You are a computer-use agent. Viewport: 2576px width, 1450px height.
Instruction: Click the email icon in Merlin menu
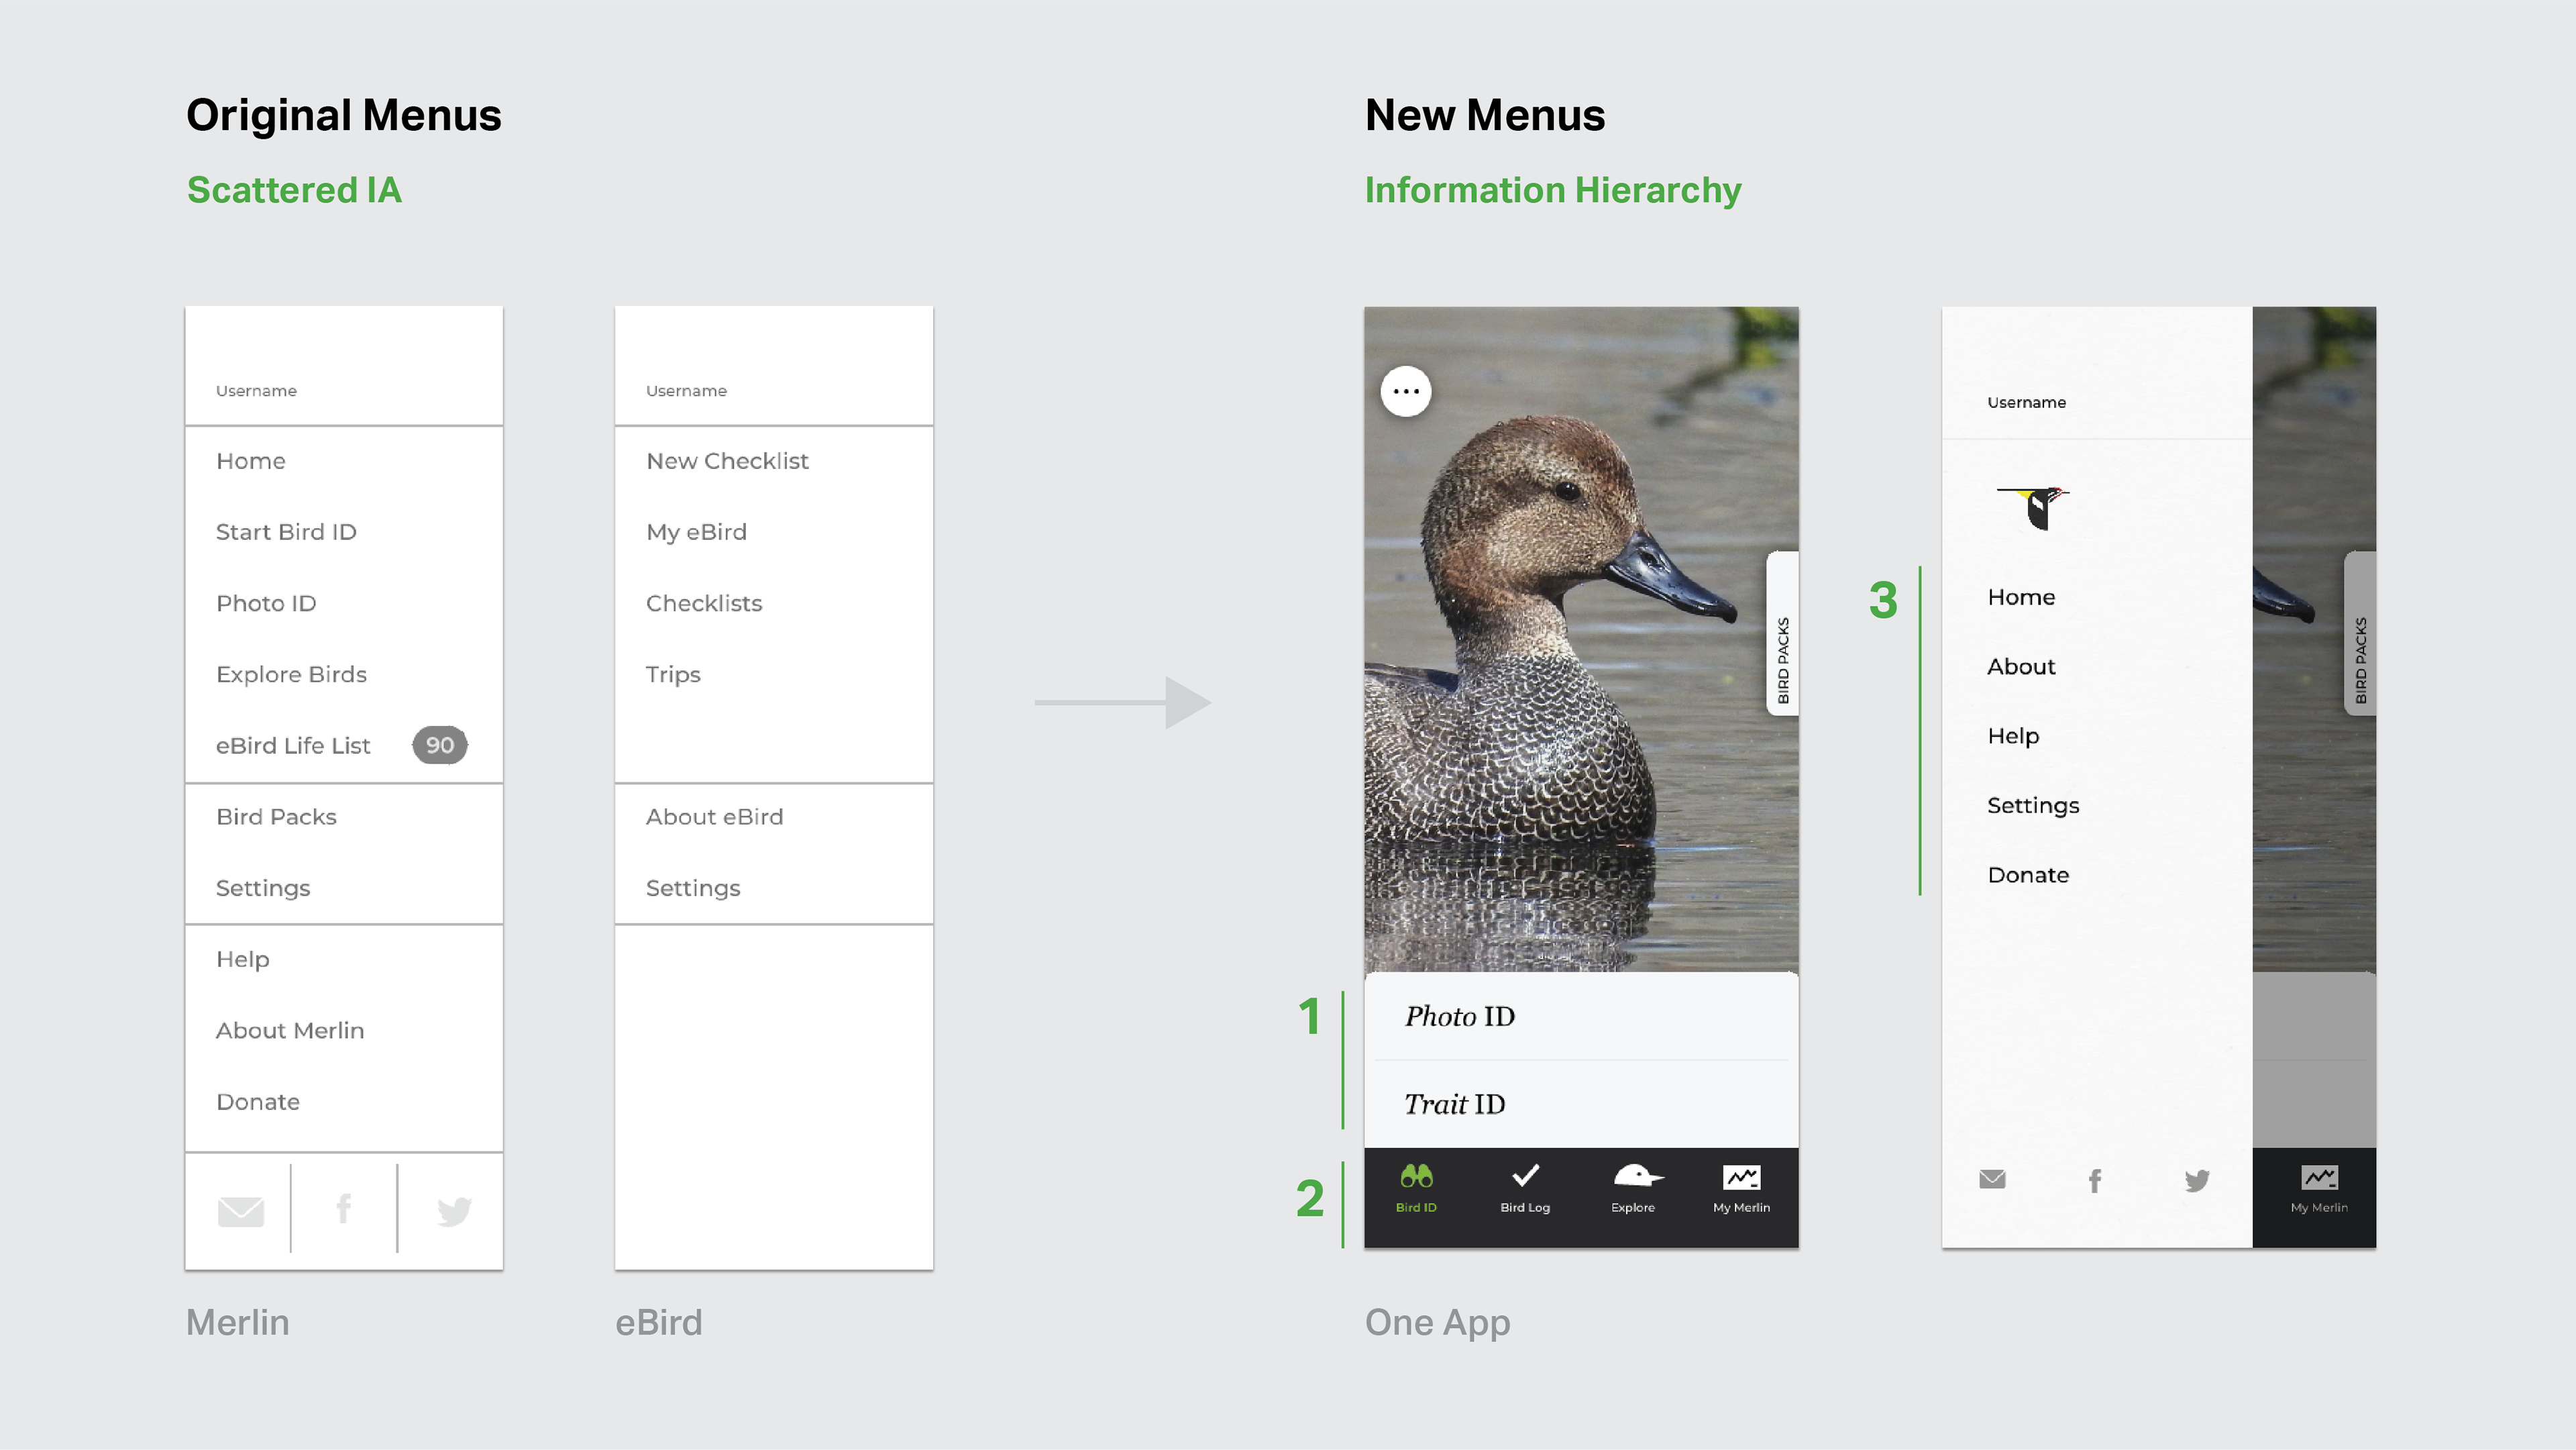(x=241, y=1211)
